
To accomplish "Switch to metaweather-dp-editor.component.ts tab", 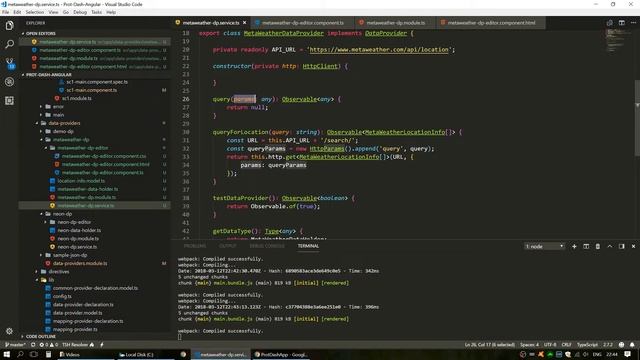I will click(x=302, y=23).
